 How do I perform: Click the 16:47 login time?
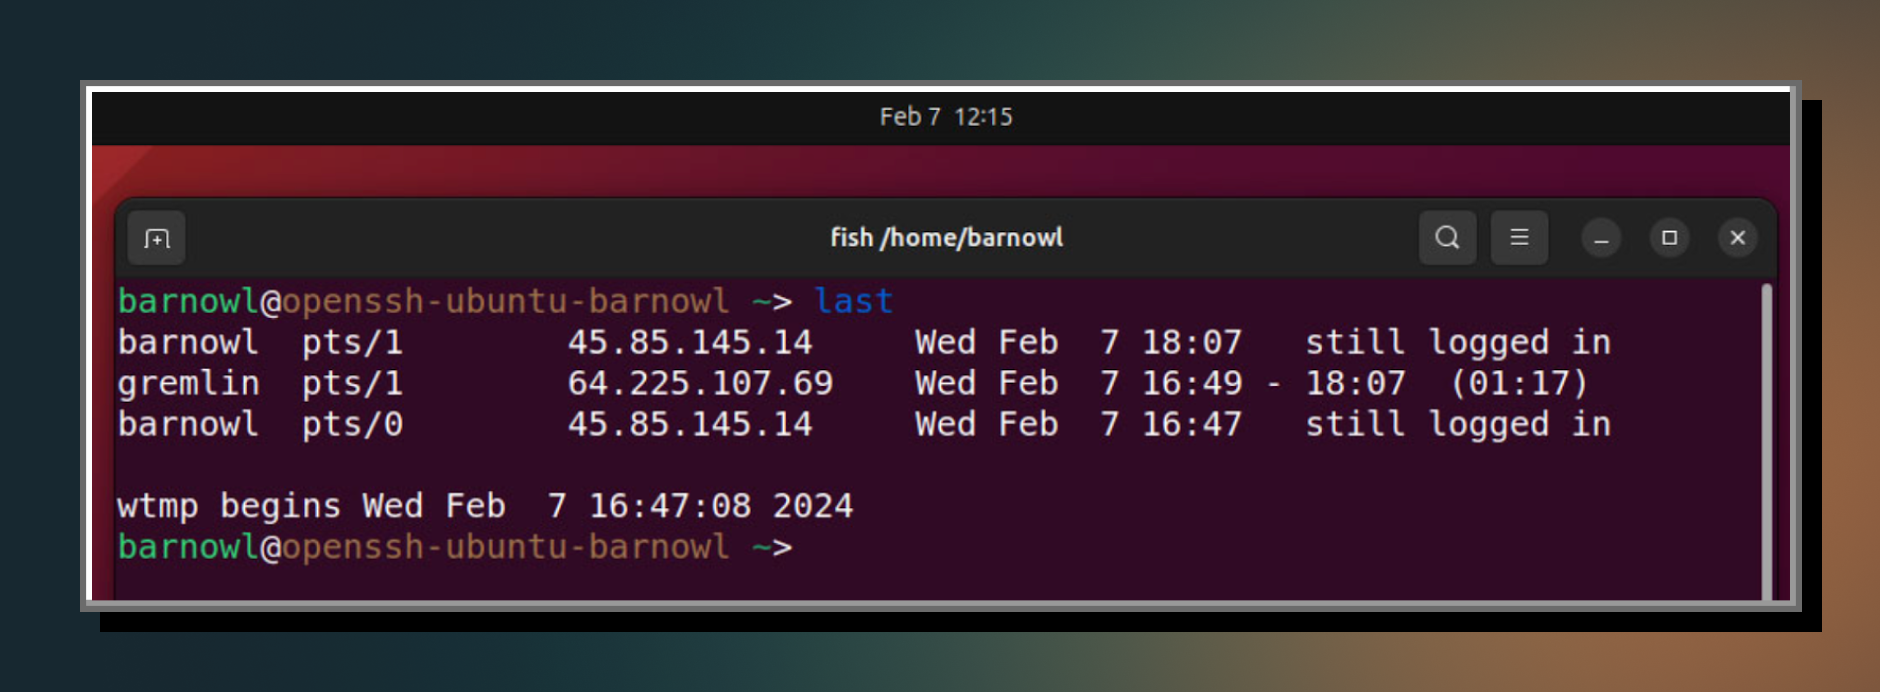tap(1191, 424)
